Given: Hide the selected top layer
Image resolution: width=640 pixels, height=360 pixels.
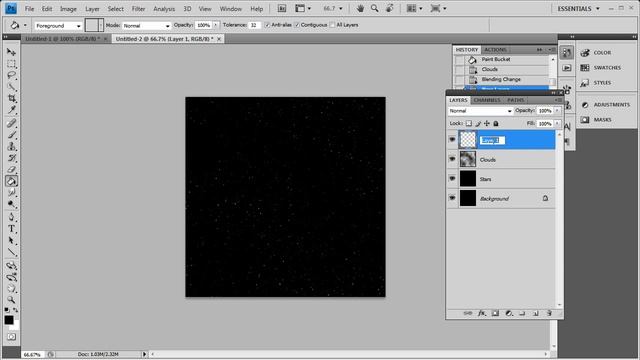Looking at the screenshot, I should [452, 140].
